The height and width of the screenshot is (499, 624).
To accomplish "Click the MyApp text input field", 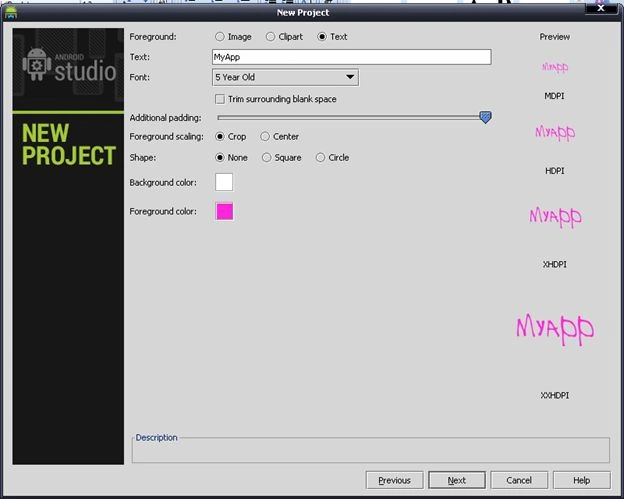I will point(351,57).
